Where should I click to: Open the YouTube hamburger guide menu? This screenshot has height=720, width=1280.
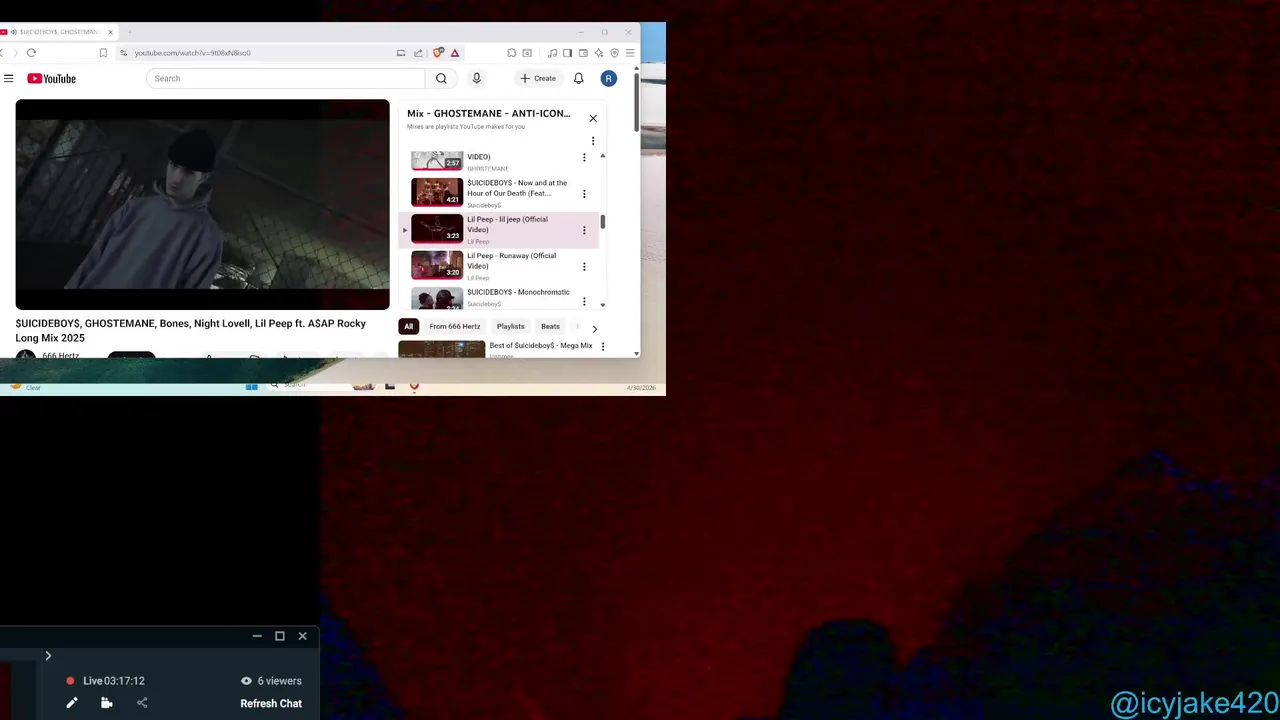9,78
